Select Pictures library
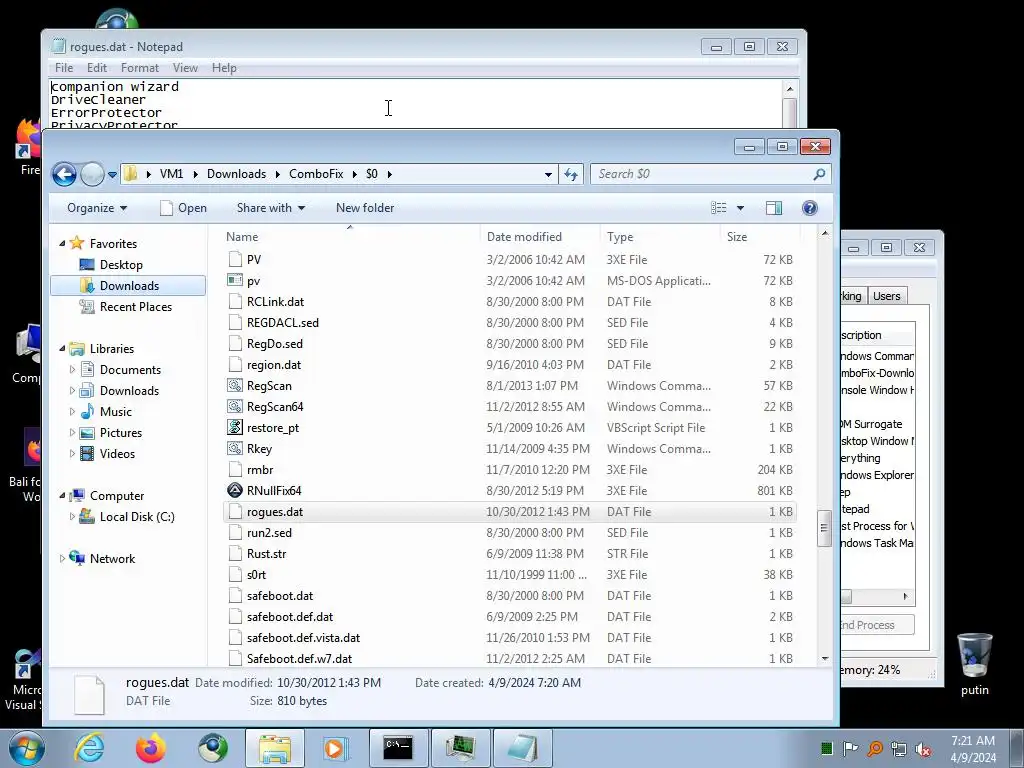This screenshot has height=768, width=1024. [x=121, y=432]
